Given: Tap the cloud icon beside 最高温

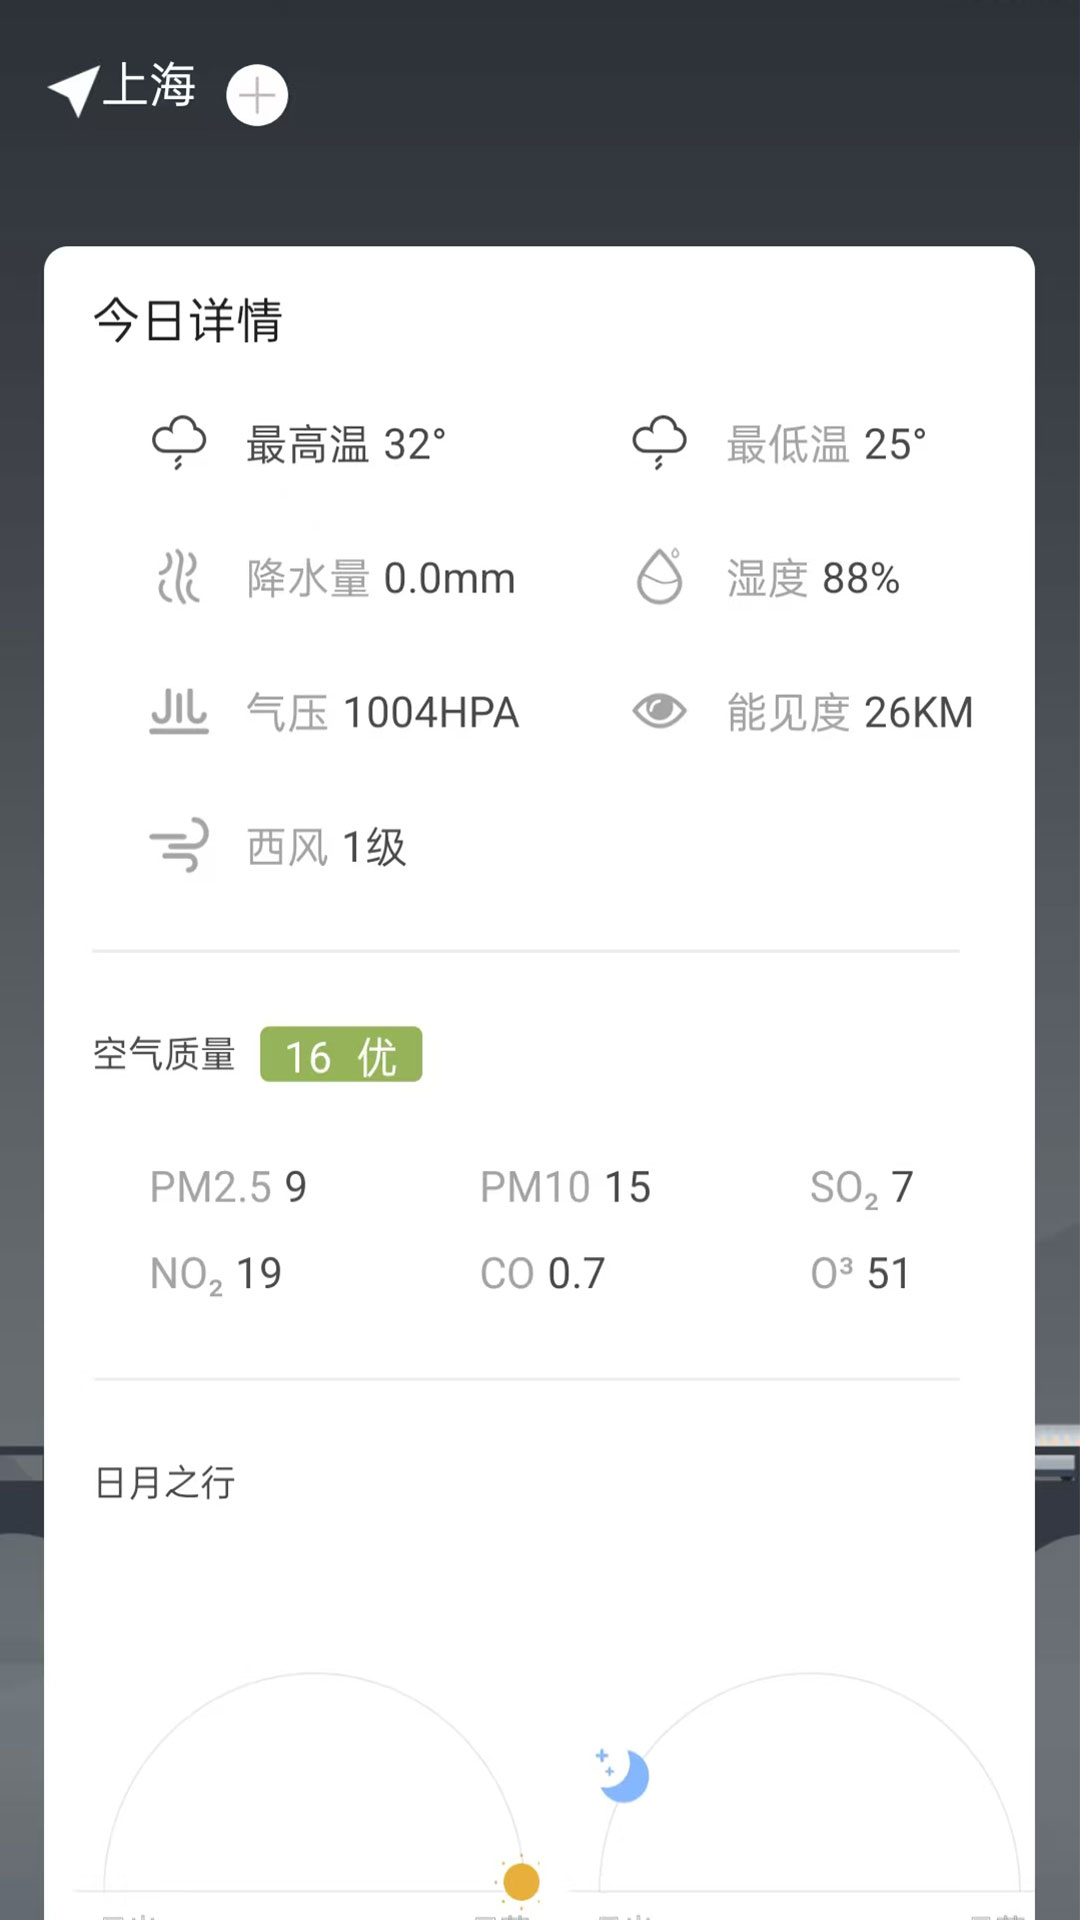Looking at the screenshot, I should (179, 443).
